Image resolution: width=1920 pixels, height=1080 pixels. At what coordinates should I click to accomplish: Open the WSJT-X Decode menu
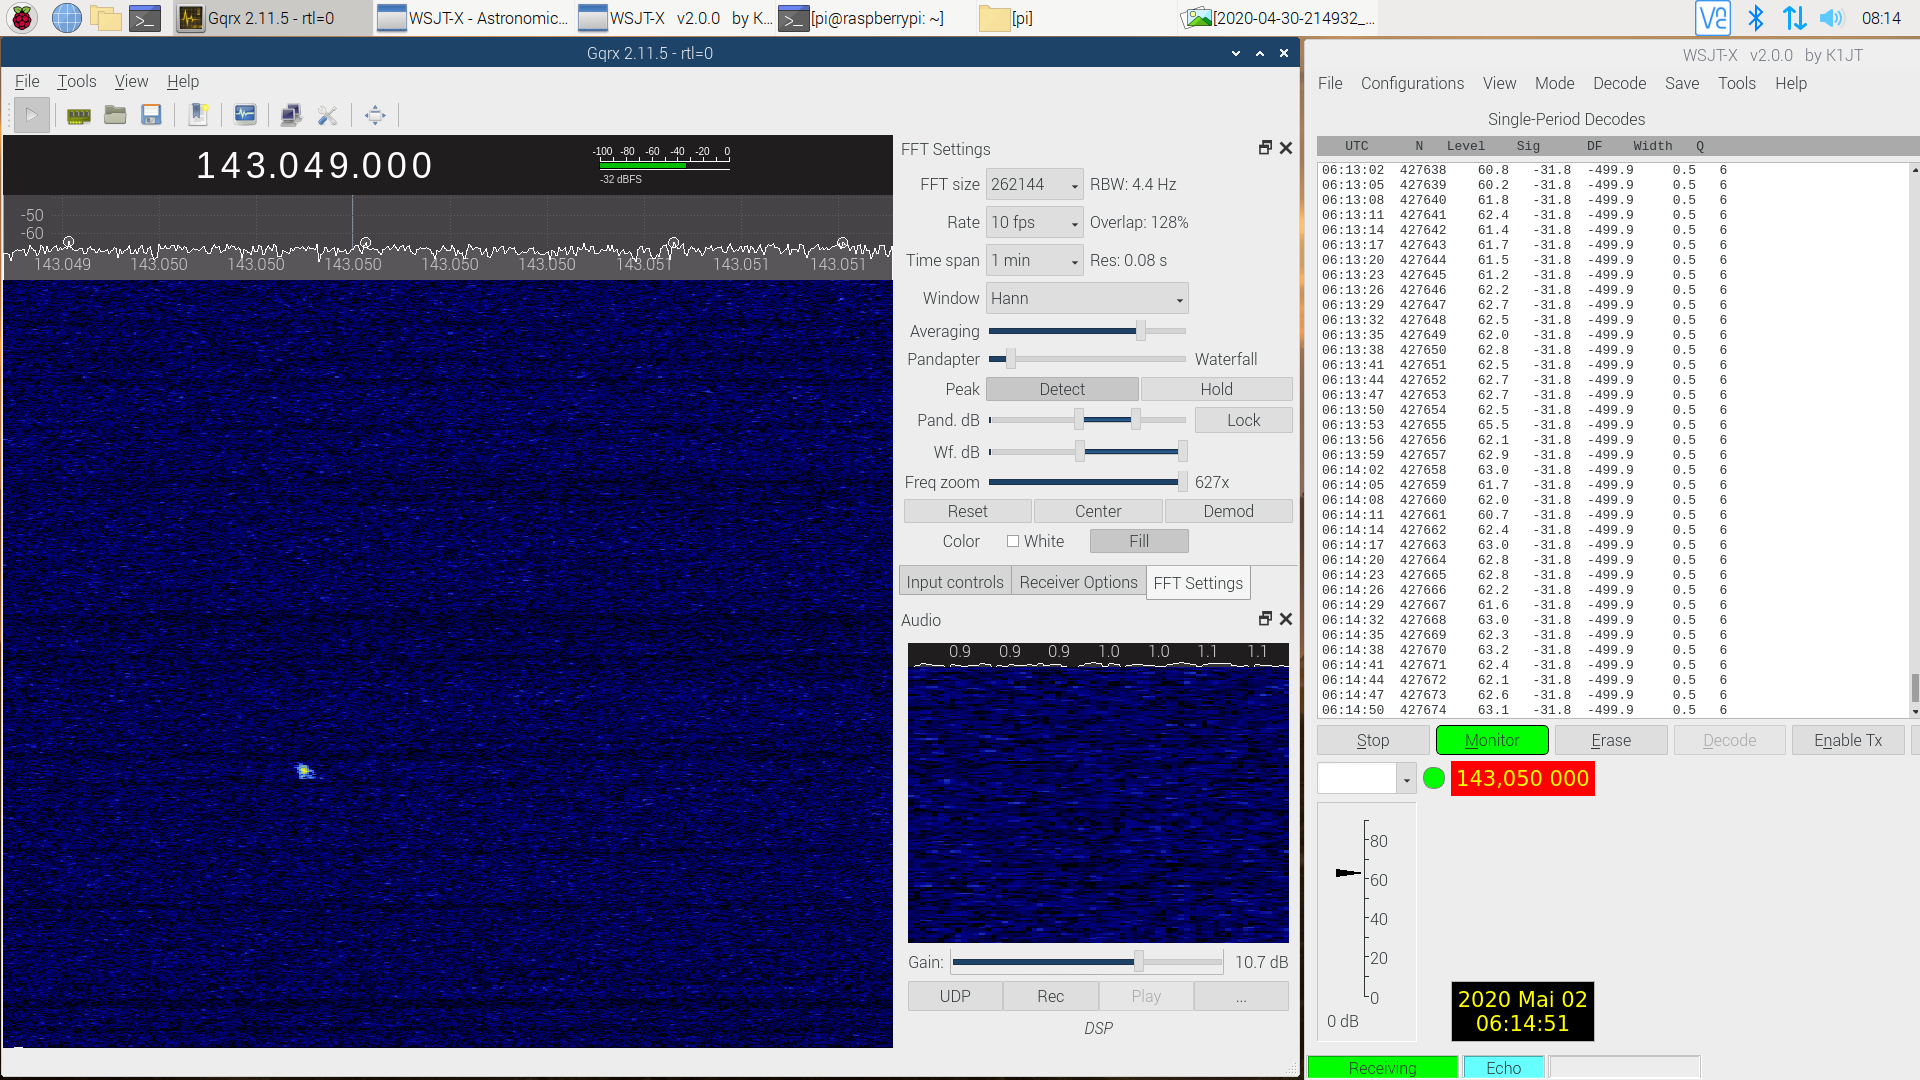click(1619, 83)
